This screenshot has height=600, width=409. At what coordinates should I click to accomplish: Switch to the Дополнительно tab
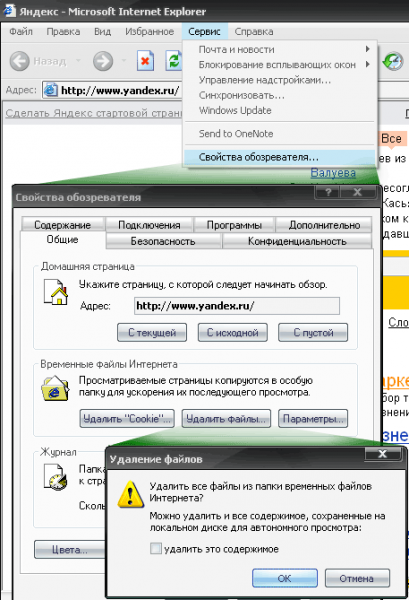pyautogui.click(x=324, y=225)
